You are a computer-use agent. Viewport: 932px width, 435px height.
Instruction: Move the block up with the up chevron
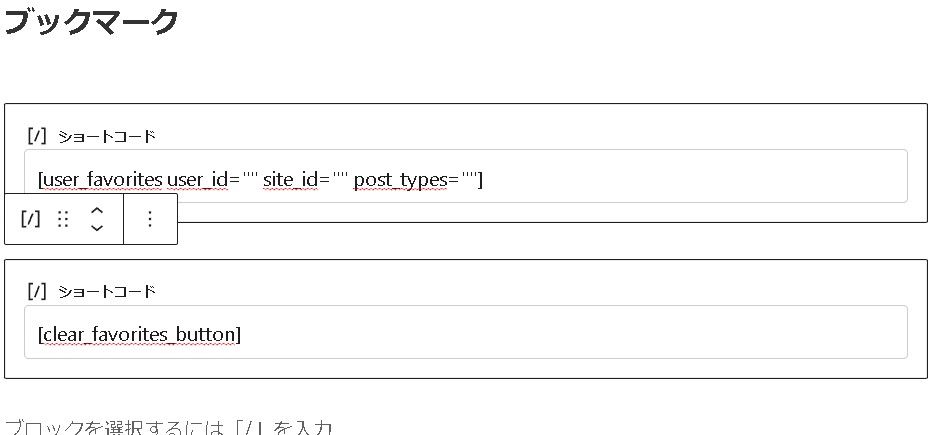[97, 210]
